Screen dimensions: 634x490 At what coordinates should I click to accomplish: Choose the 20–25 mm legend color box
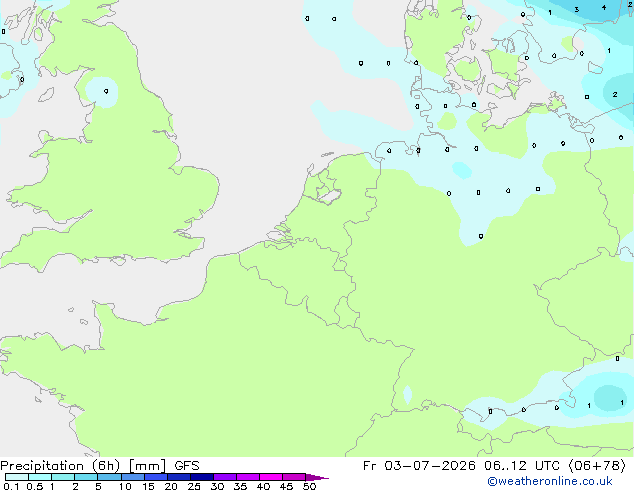click(178, 477)
